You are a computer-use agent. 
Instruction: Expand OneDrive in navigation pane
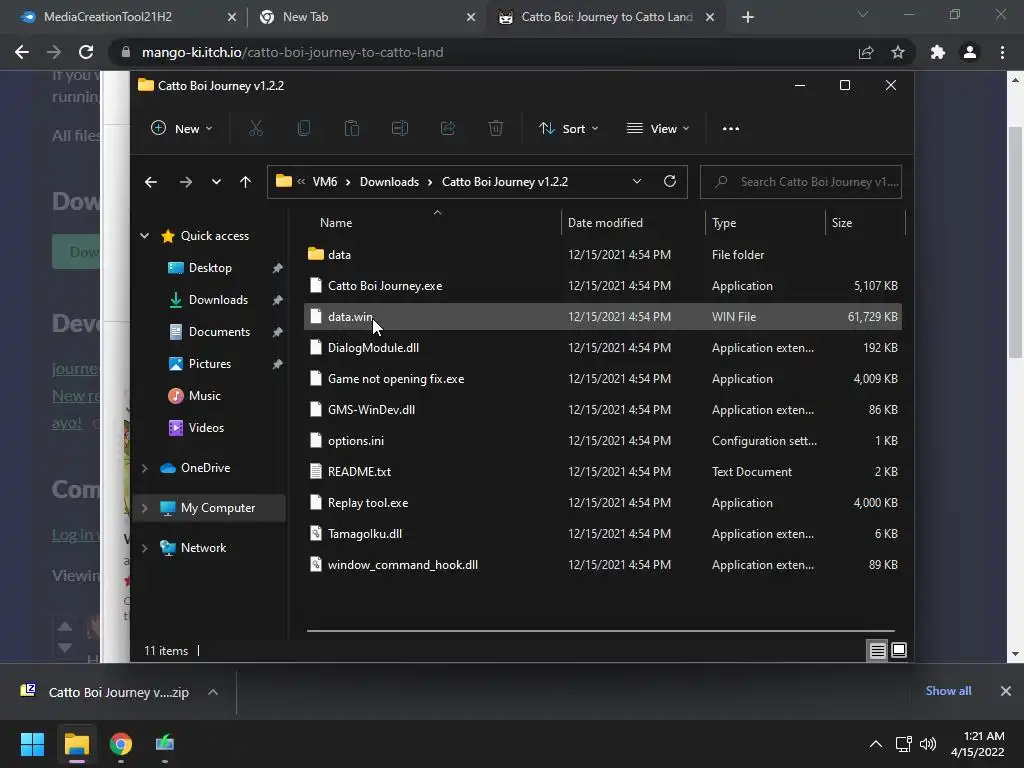(x=144, y=468)
